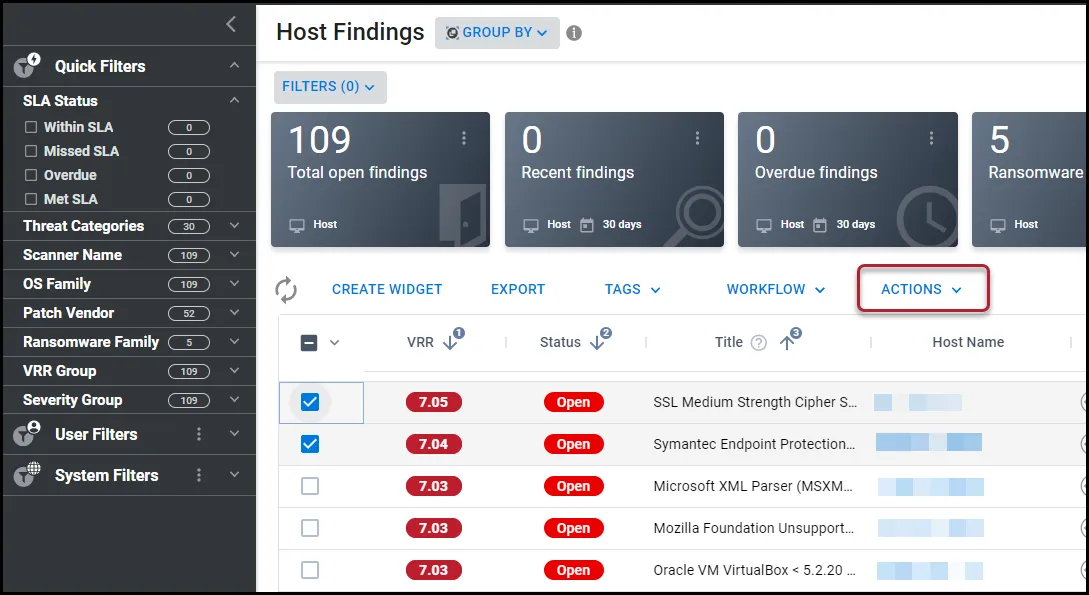Check the Met SLA filter
The height and width of the screenshot is (595, 1089).
point(31,199)
